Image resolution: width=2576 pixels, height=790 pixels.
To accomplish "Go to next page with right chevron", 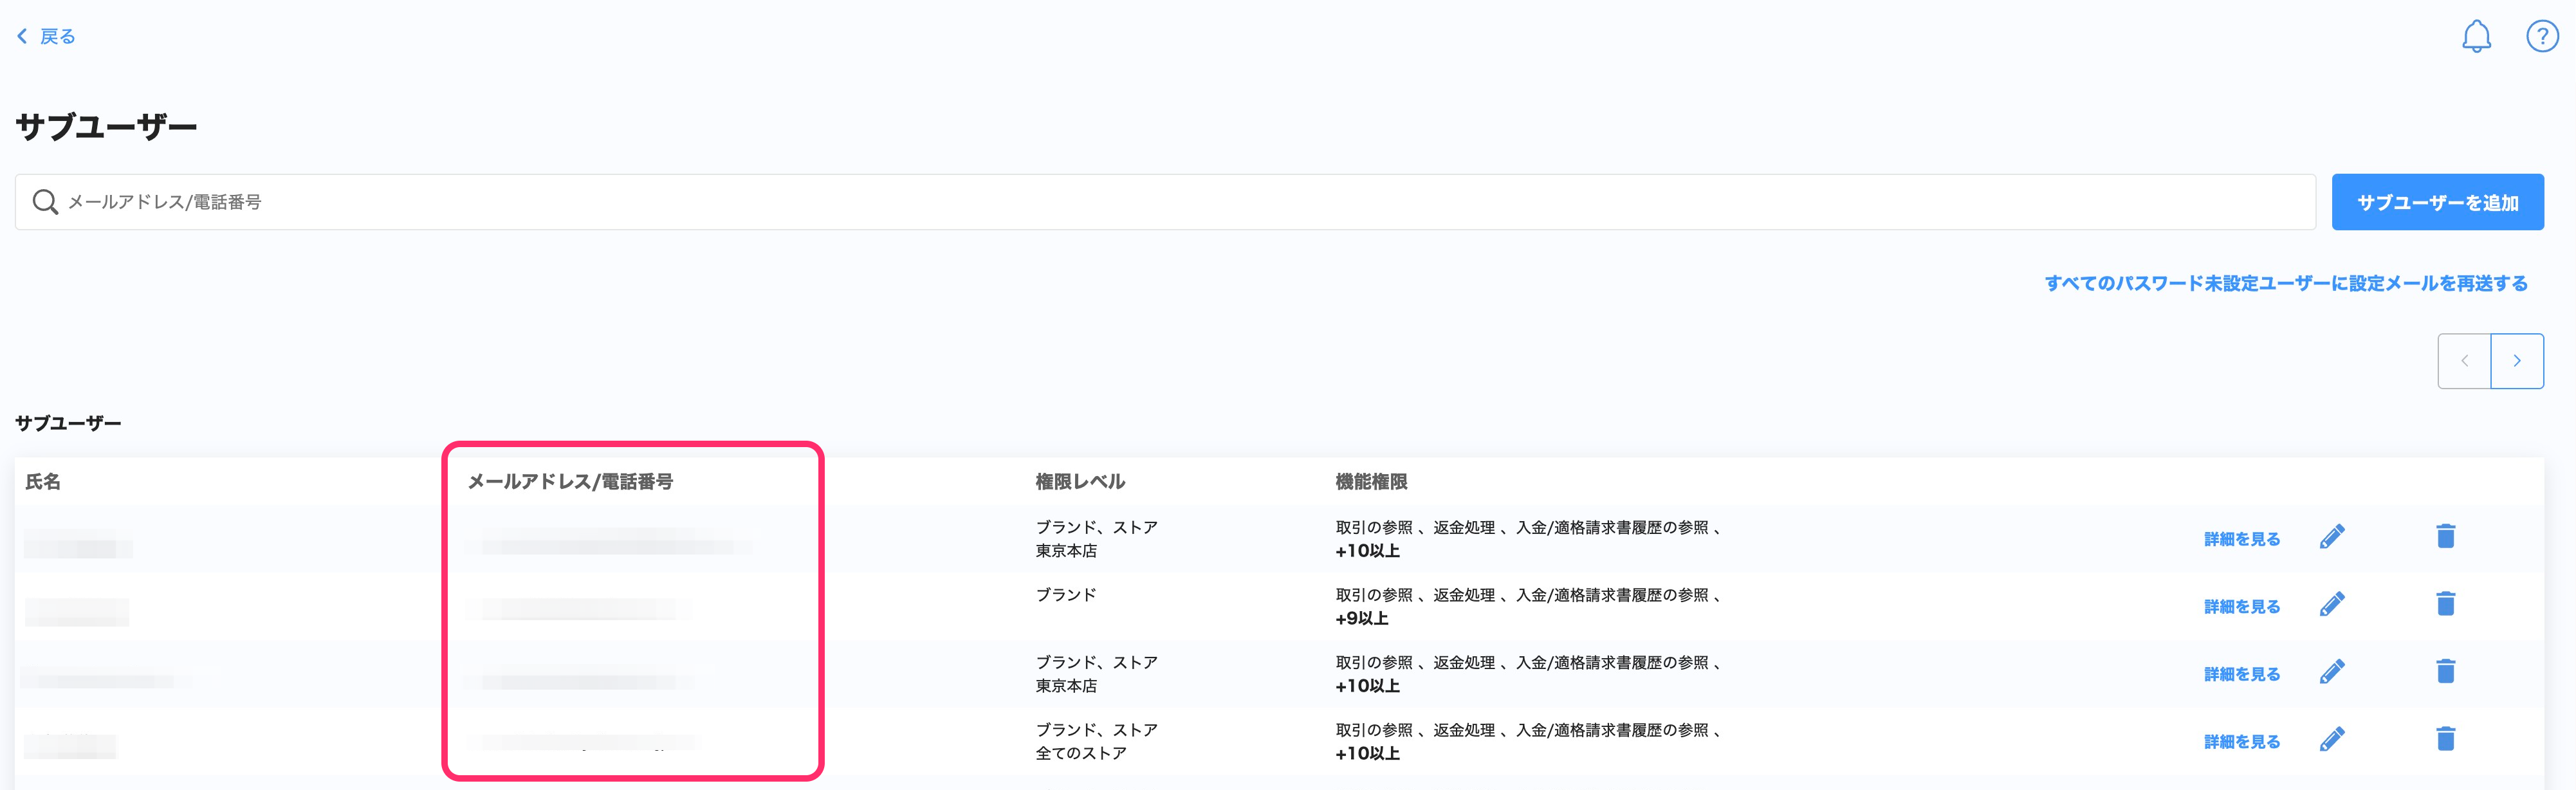I will [2516, 361].
